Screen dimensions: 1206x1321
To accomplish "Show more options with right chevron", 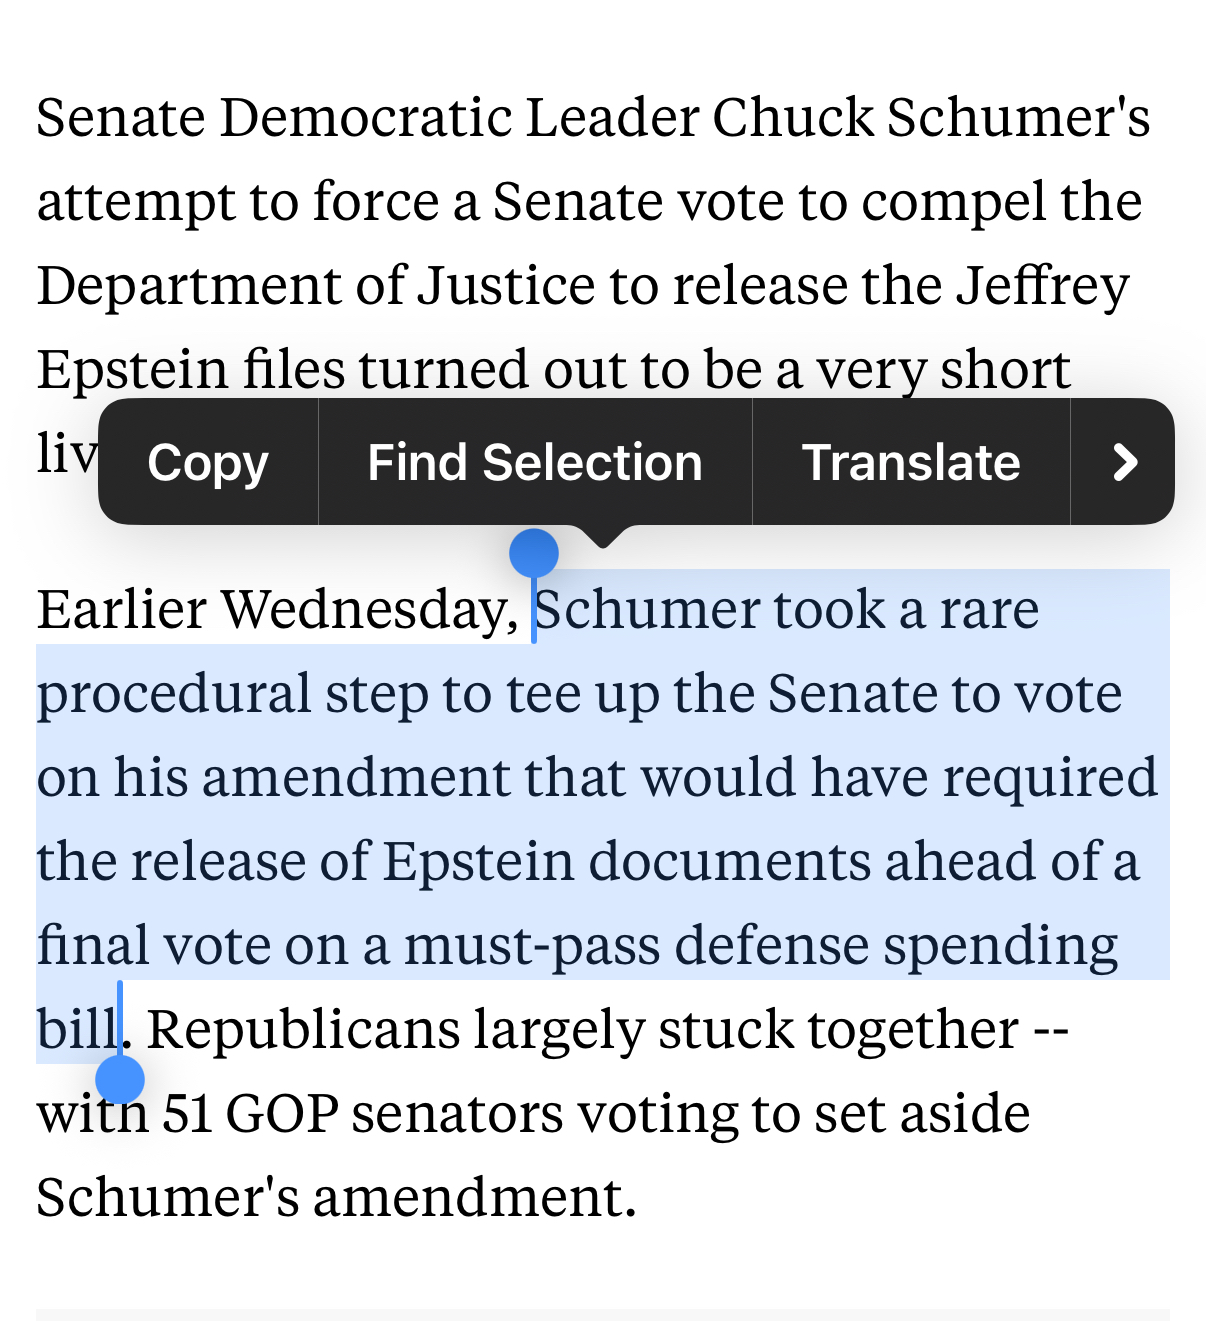I will (1124, 463).
